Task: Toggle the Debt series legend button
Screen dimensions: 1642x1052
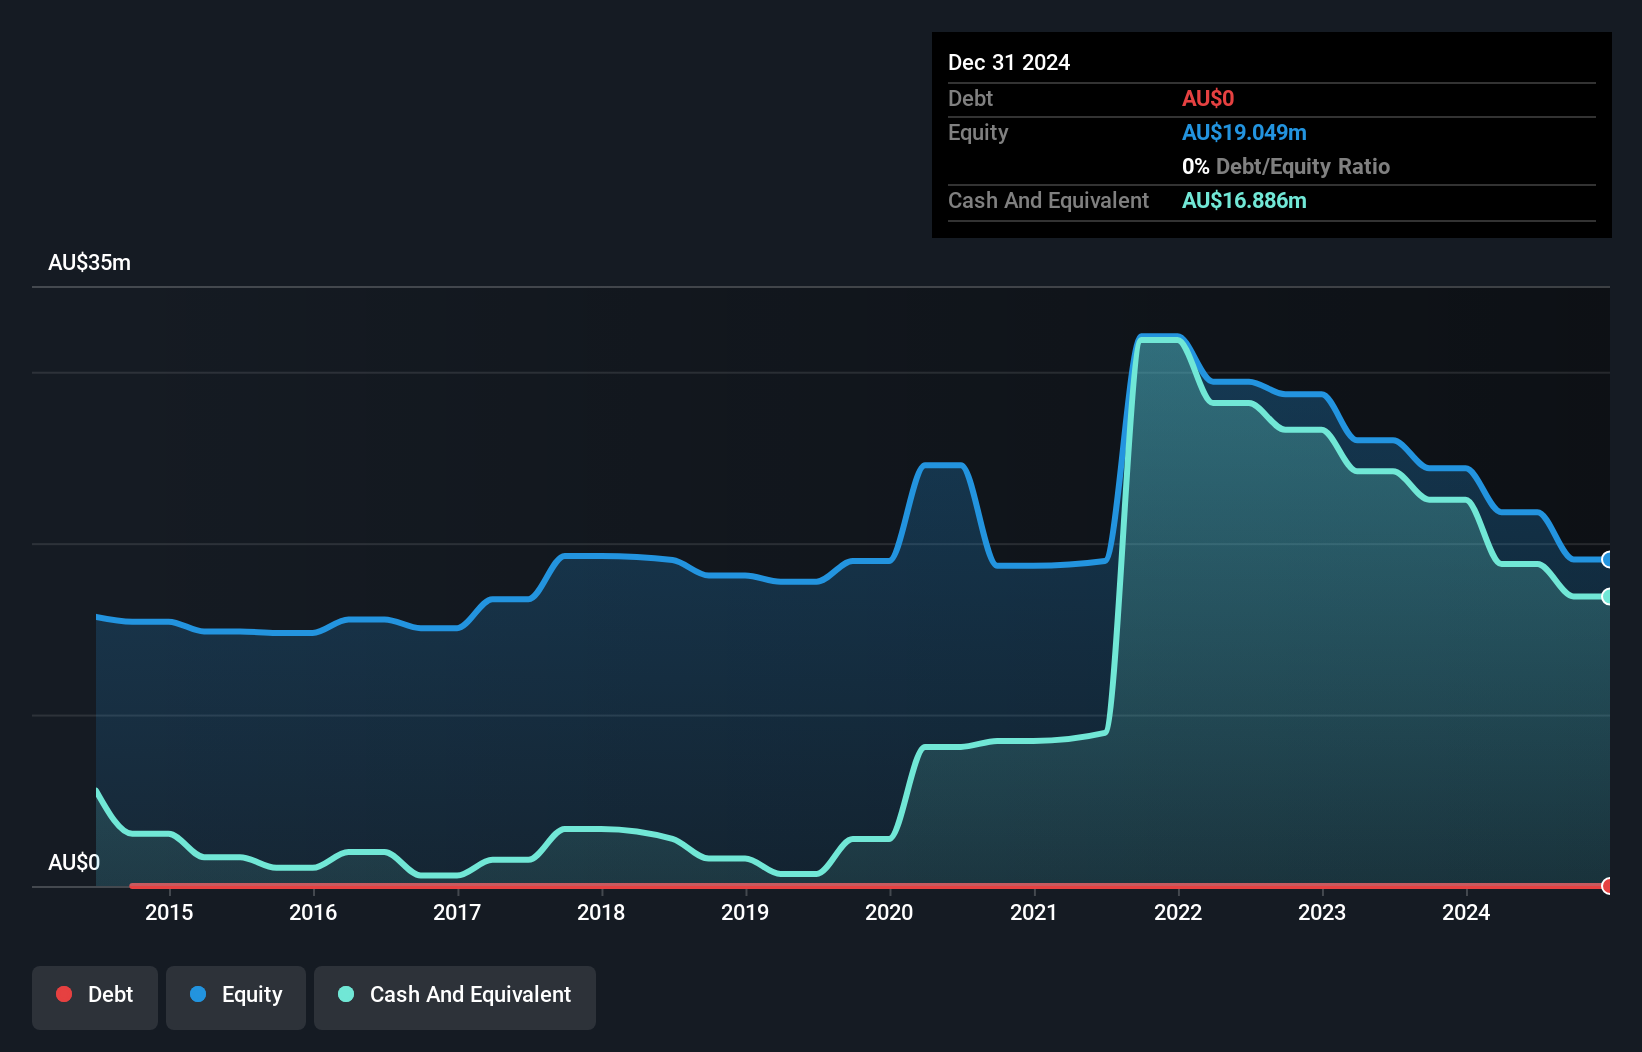Action: [x=95, y=995]
